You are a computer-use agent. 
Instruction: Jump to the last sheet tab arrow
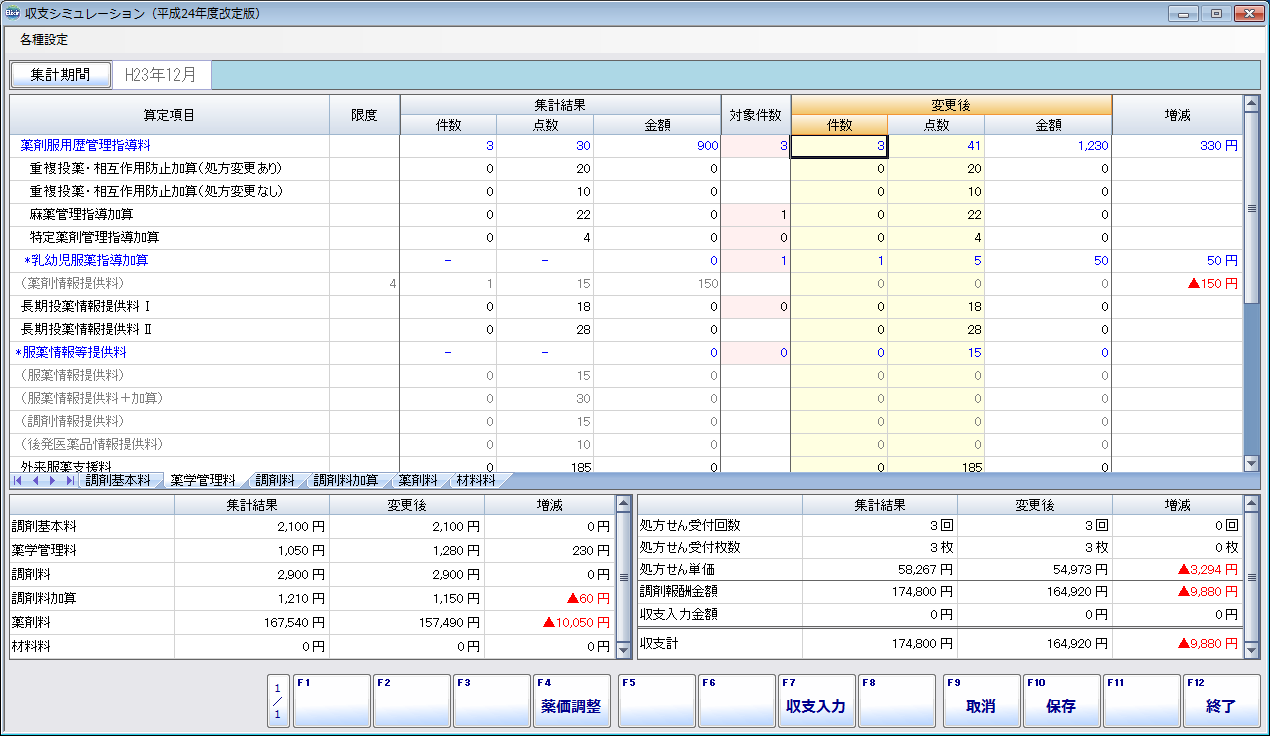pos(68,481)
